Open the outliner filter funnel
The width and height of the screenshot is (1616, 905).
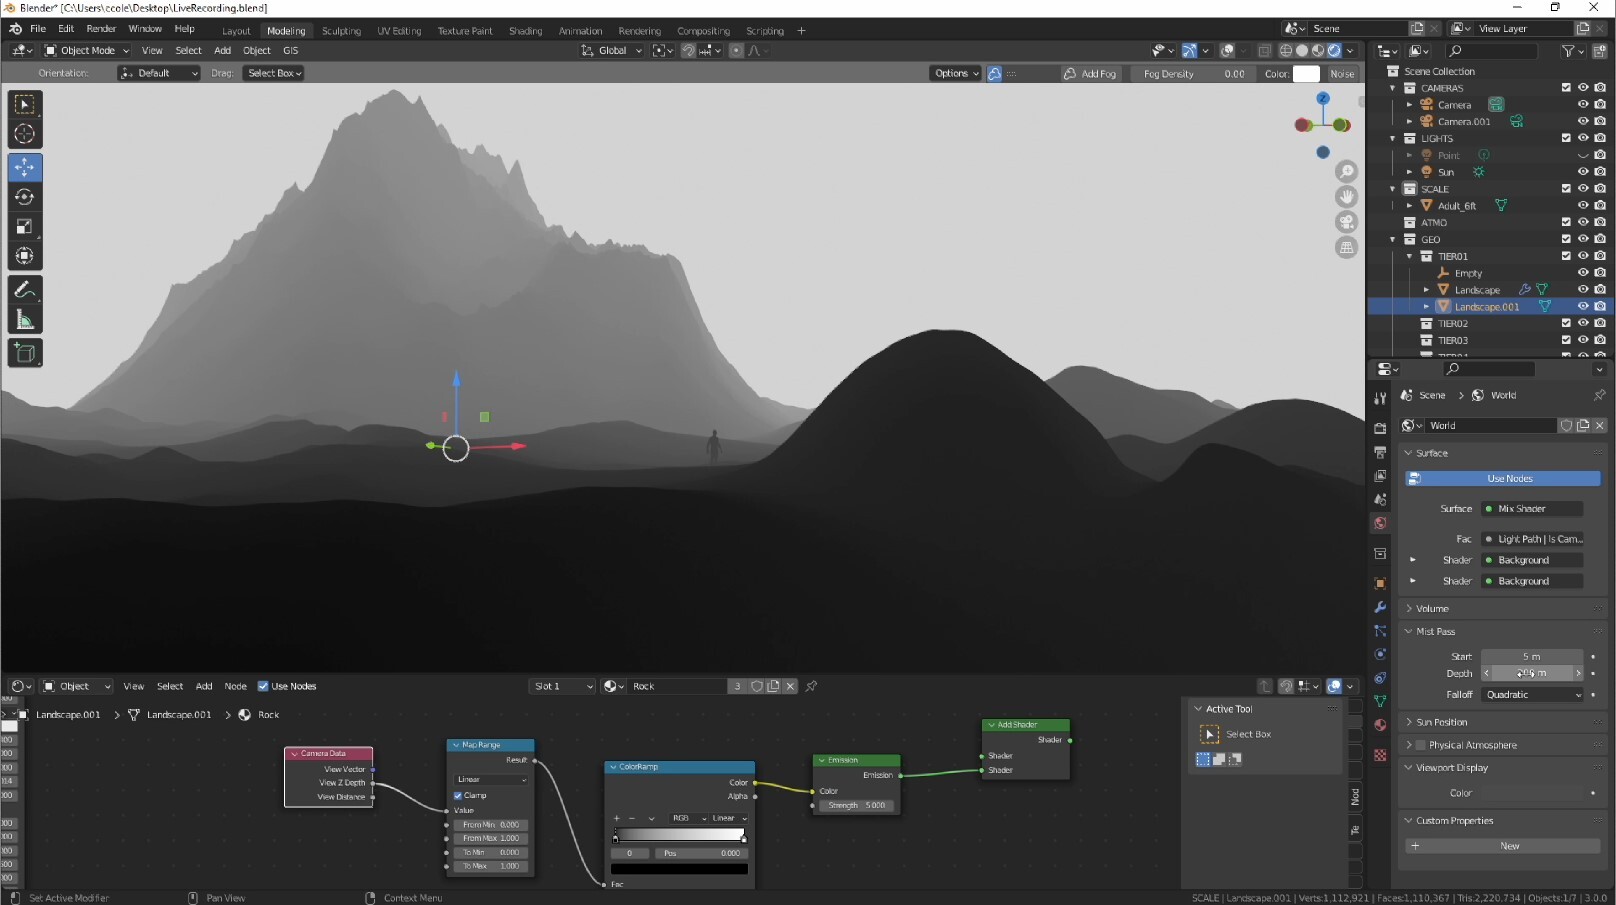[x=1570, y=51]
